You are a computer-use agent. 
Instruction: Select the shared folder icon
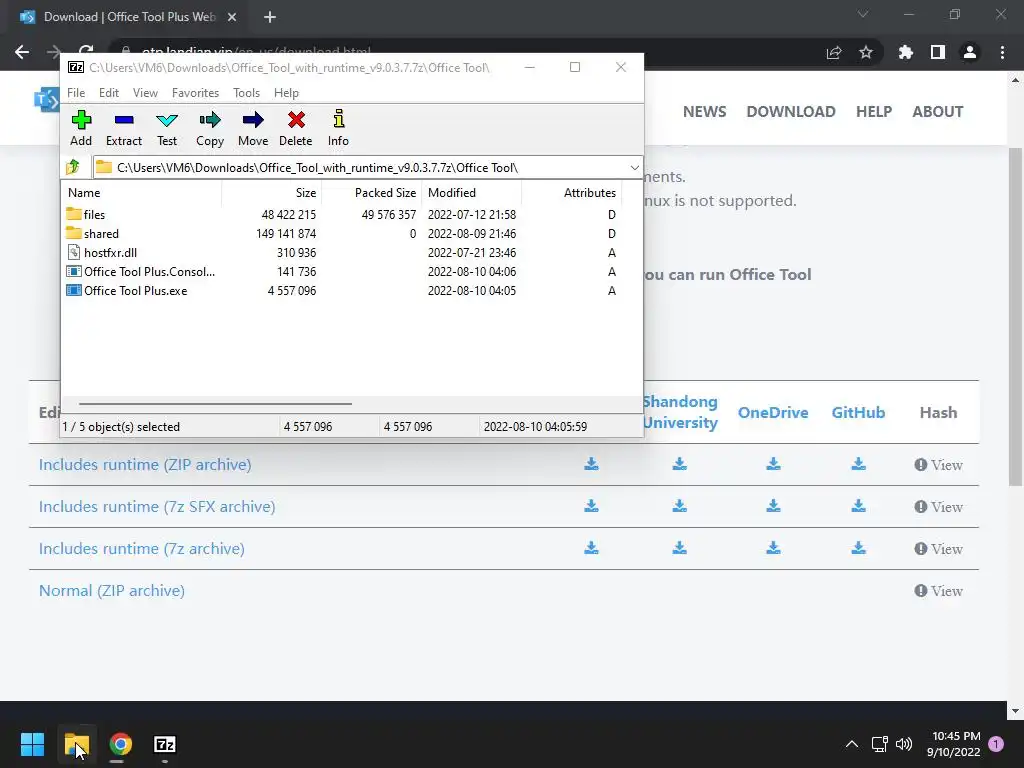tap(74, 233)
